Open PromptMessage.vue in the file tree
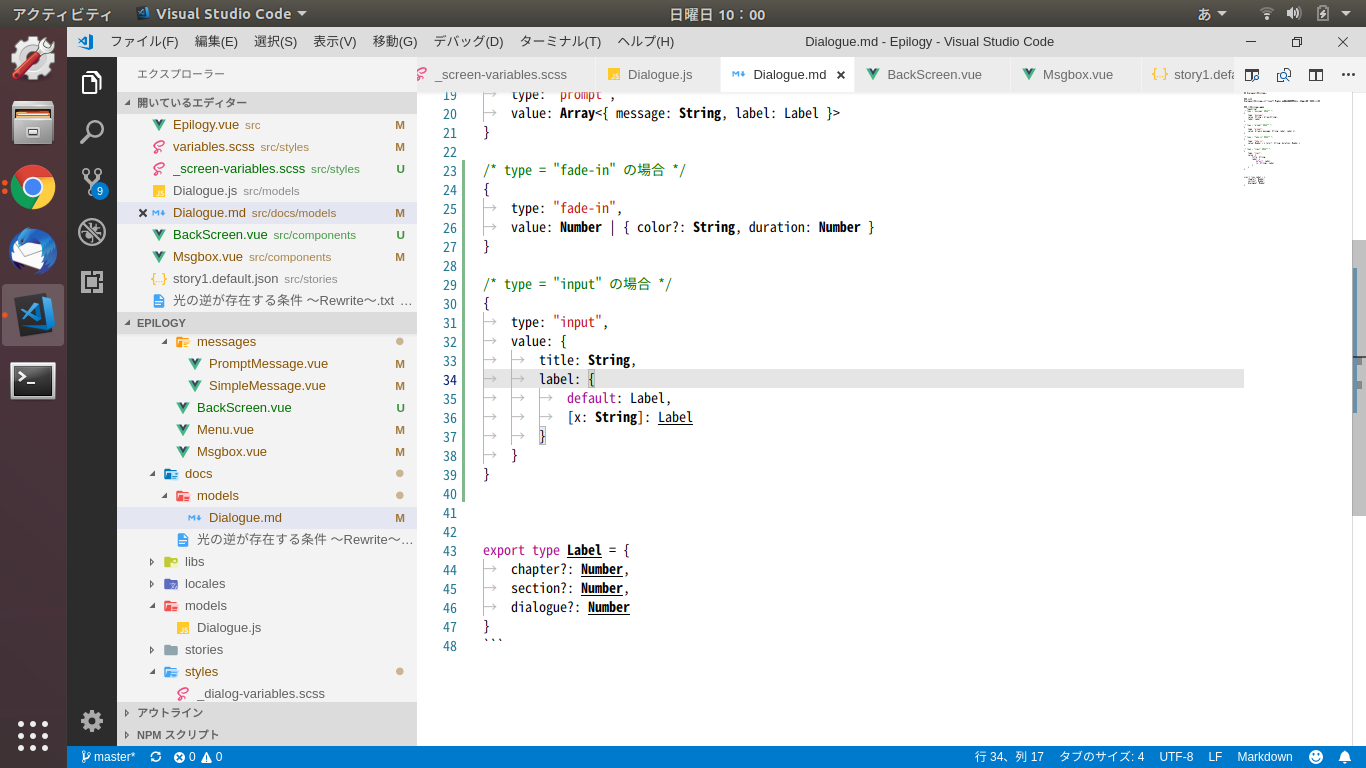 [x=268, y=364]
